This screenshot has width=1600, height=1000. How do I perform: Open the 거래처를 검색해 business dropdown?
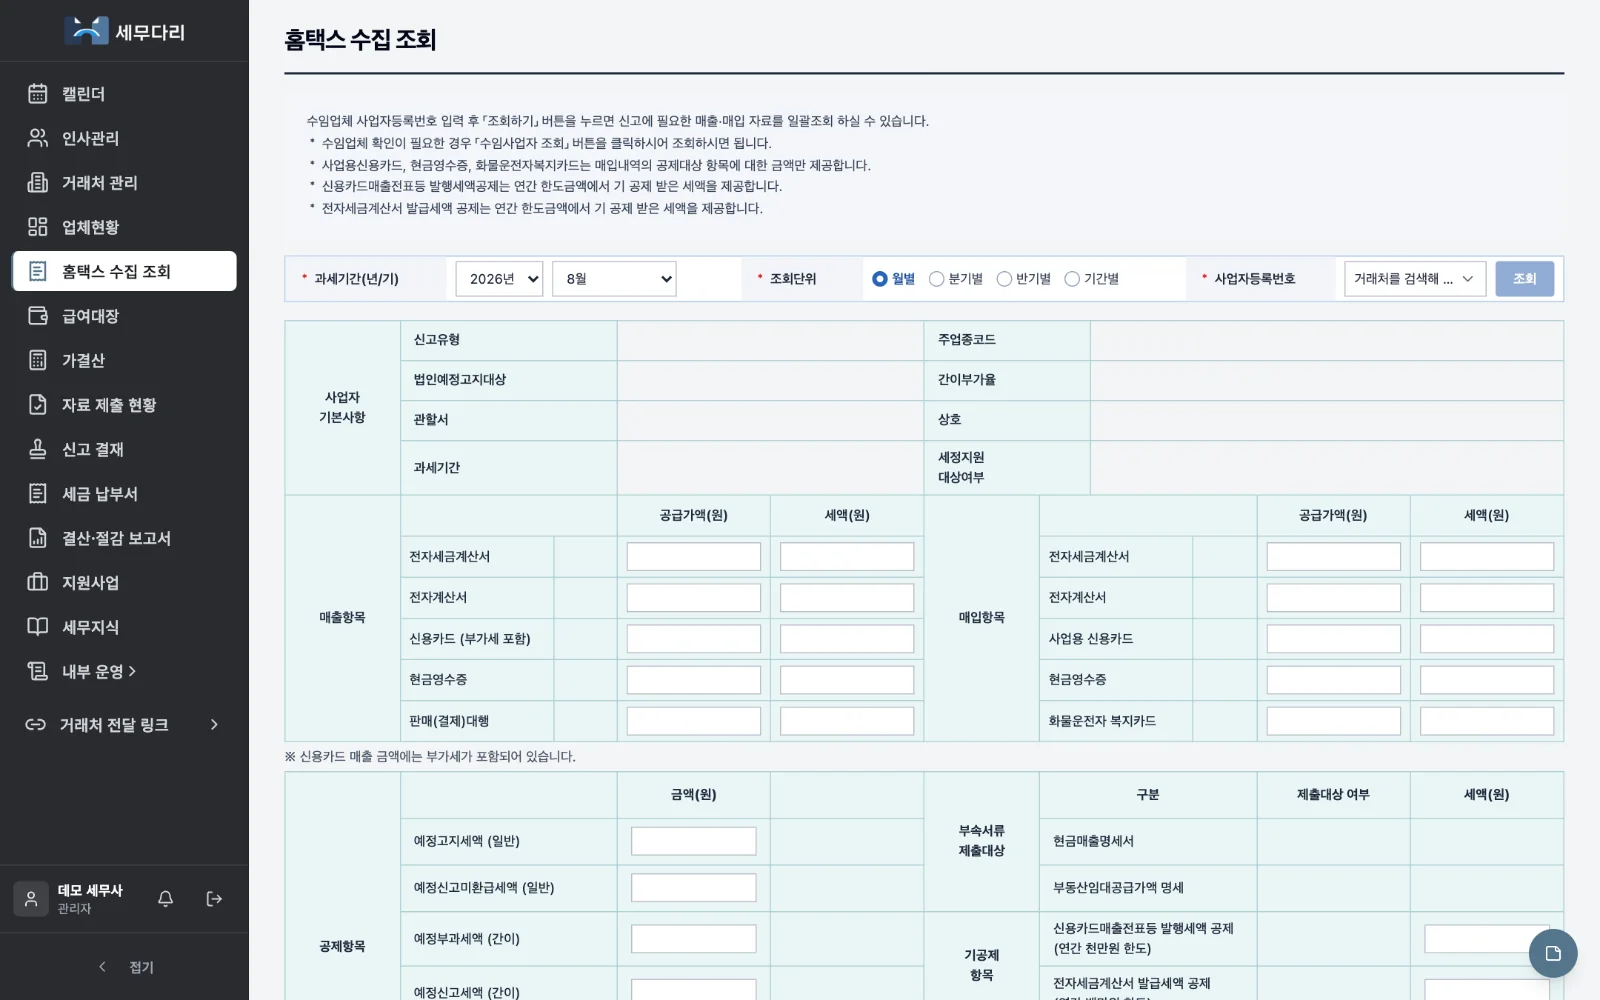tap(1415, 279)
